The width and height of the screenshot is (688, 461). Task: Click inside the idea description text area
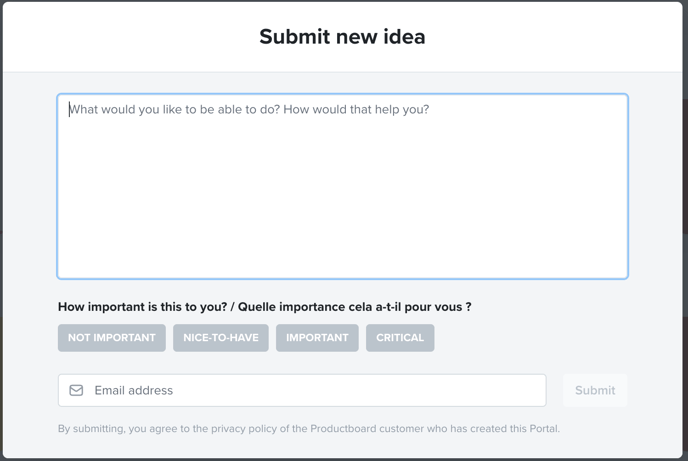pyautogui.click(x=343, y=186)
